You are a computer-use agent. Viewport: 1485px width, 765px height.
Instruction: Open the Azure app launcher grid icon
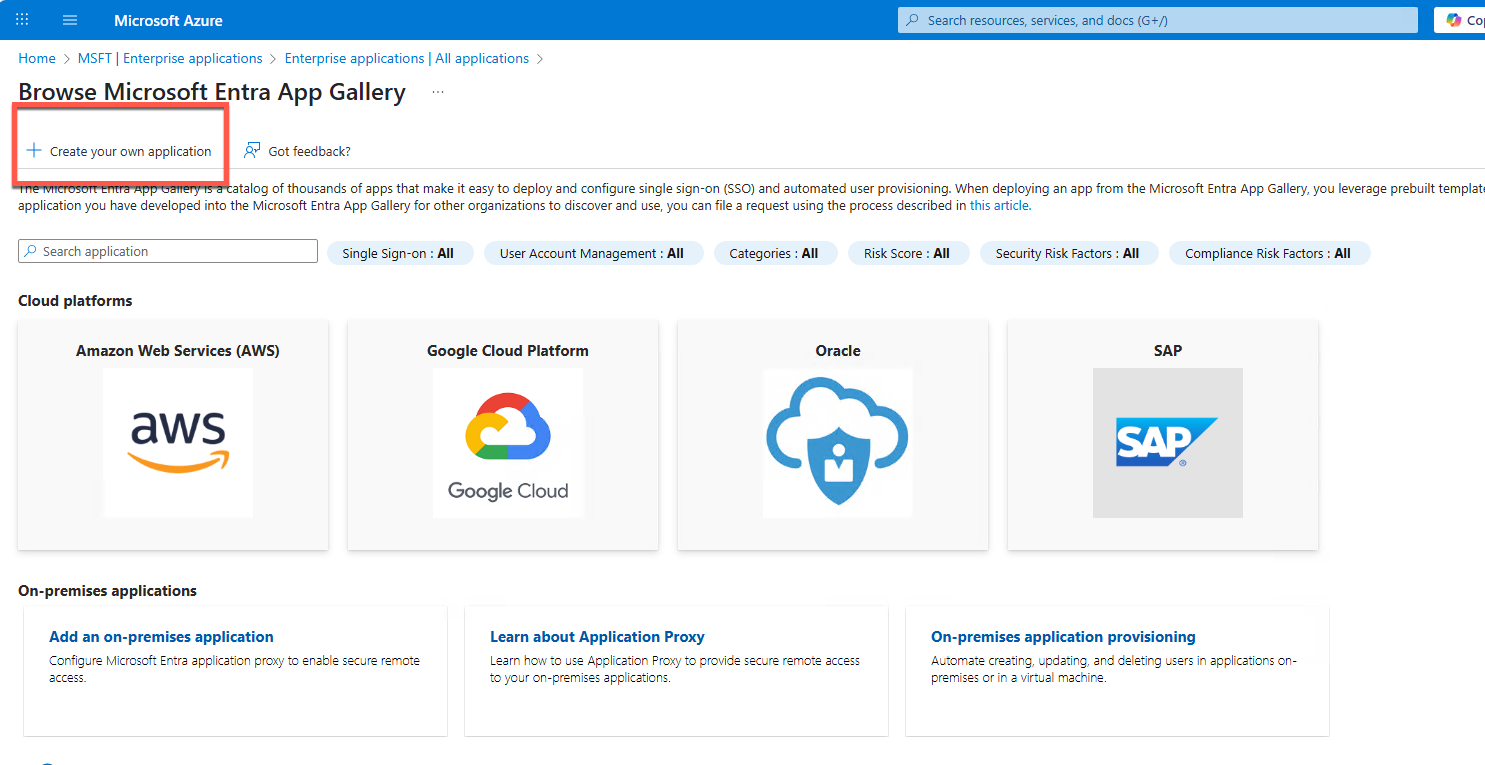[22, 20]
